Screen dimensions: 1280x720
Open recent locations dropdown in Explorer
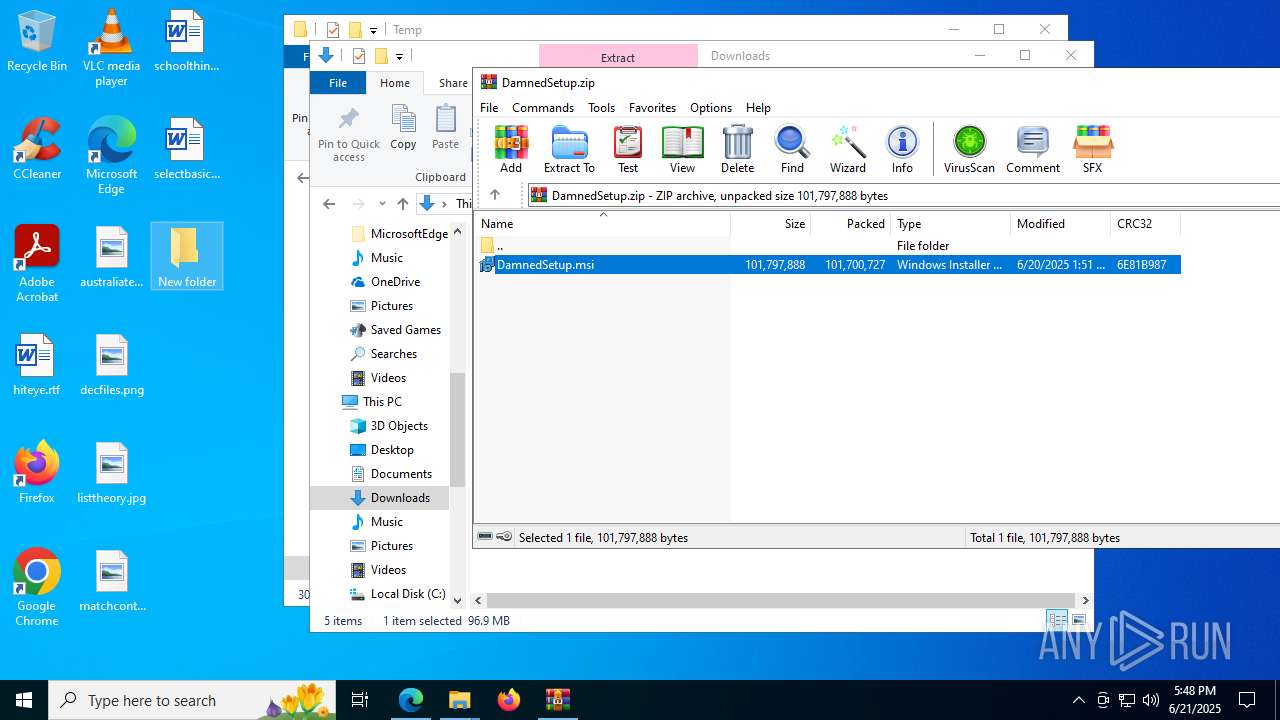click(x=382, y=204)
